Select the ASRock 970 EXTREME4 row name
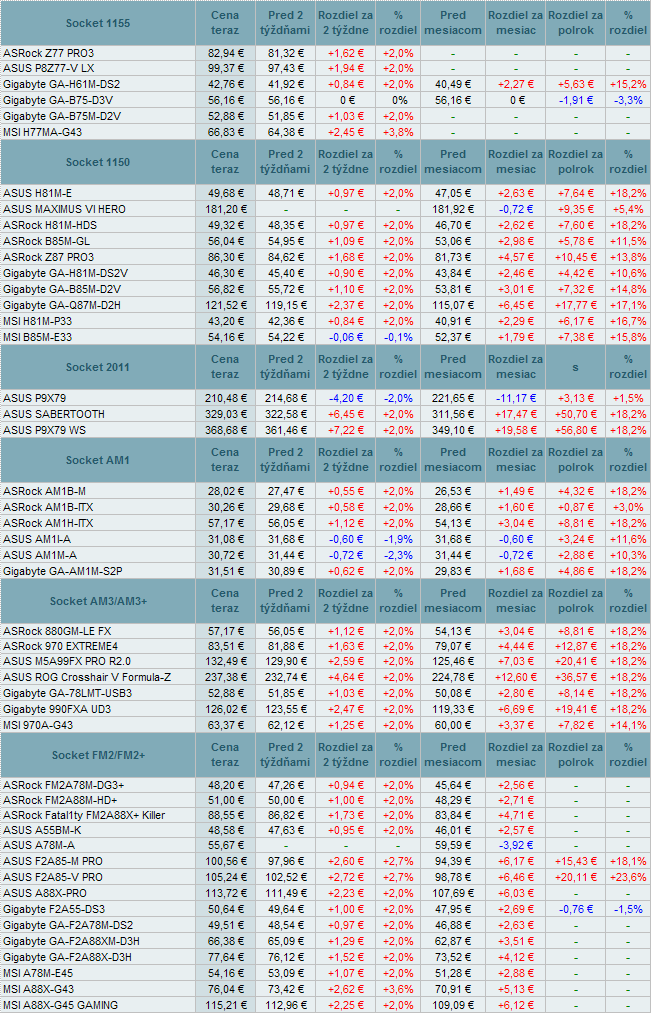 (x=61, y=646)
